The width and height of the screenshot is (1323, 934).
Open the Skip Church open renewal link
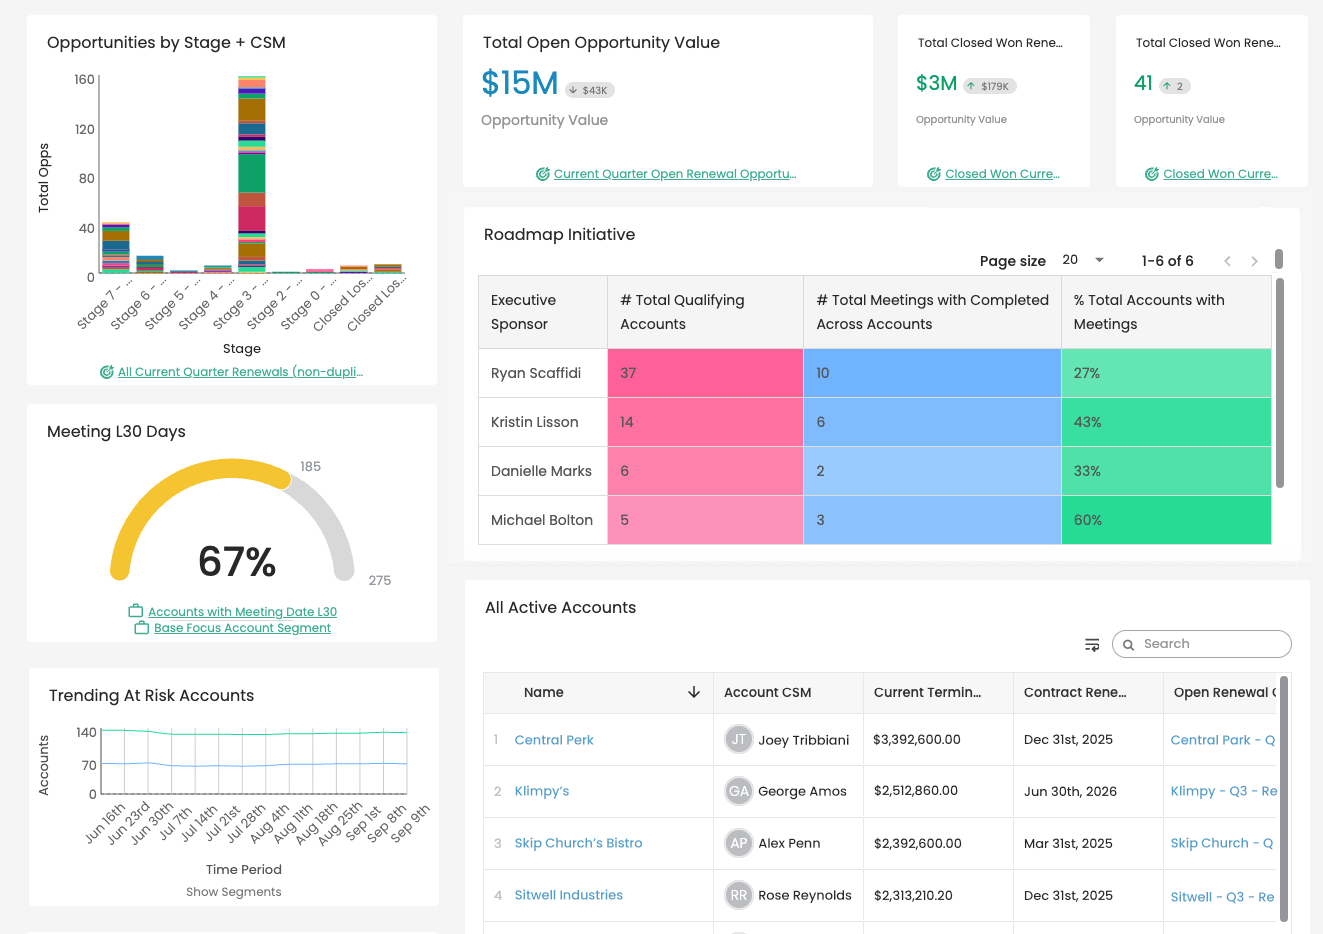pyautogui.click(x=1221, y=843)
